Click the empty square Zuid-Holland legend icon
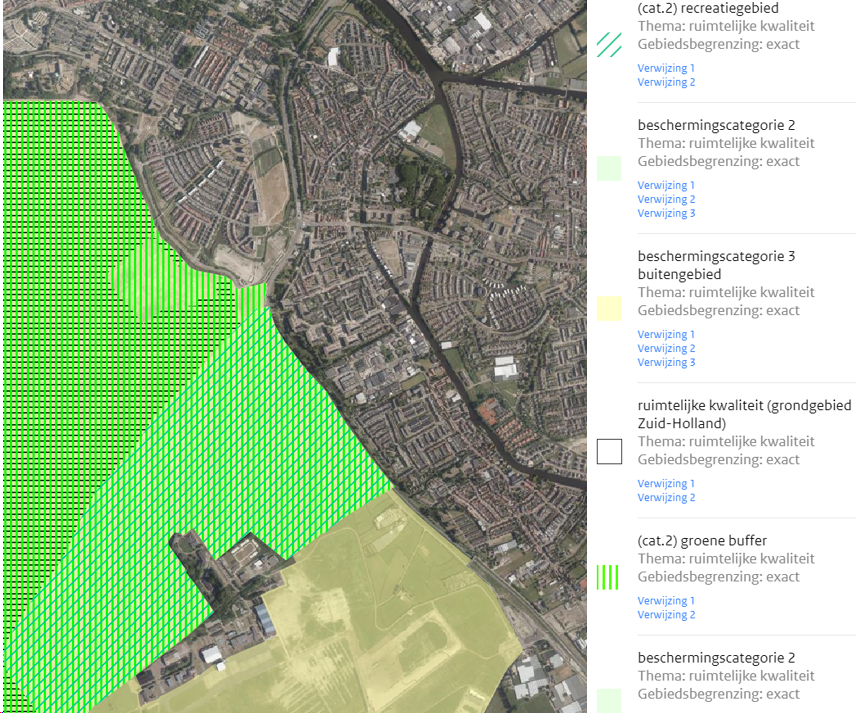 click(609, 452)
